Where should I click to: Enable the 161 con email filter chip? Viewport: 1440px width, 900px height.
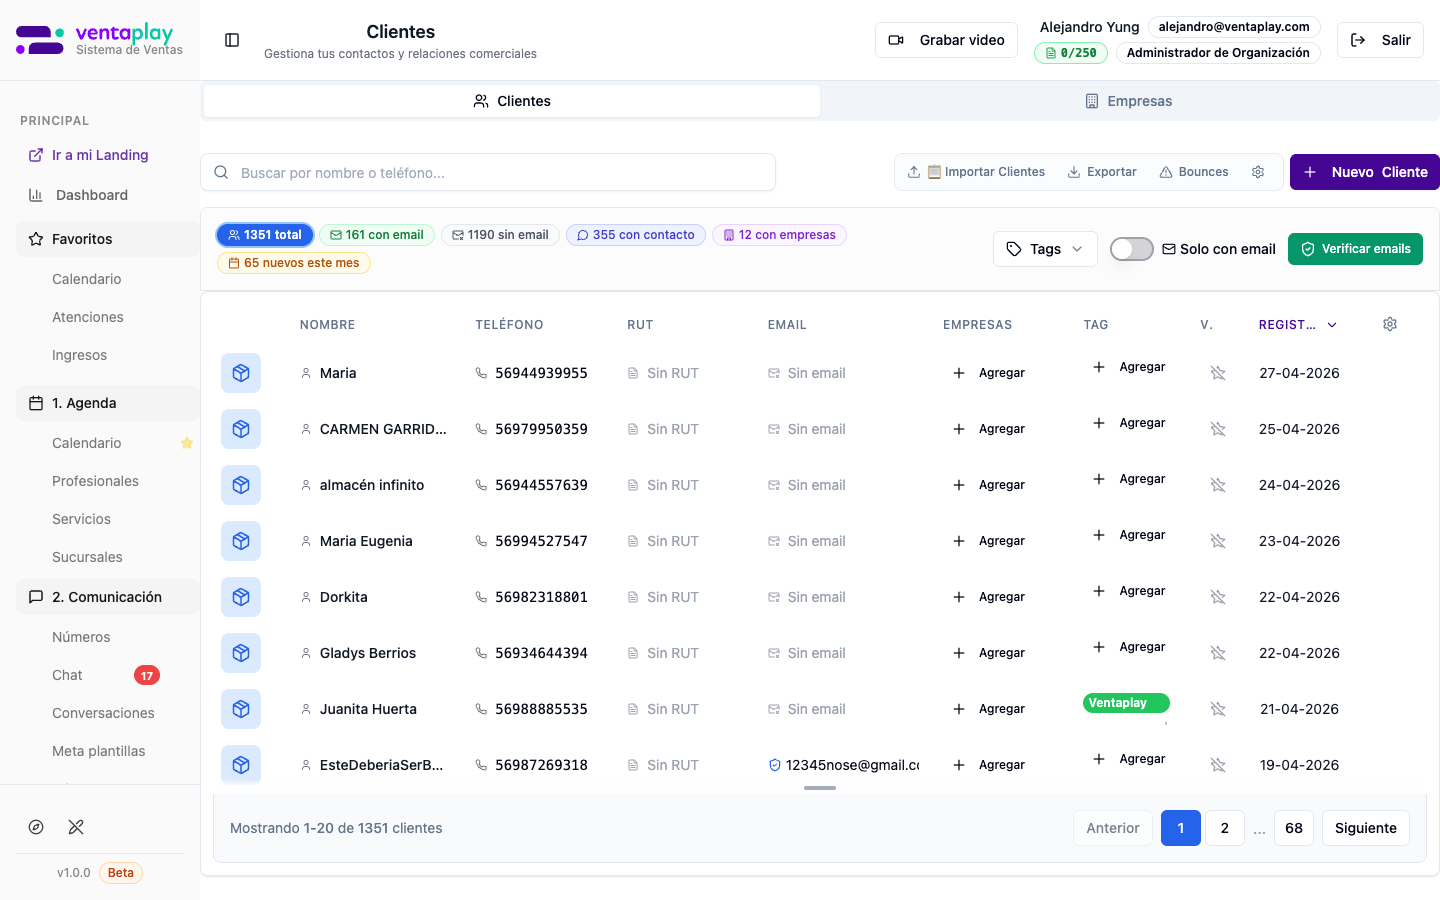(x=377, y=235)
